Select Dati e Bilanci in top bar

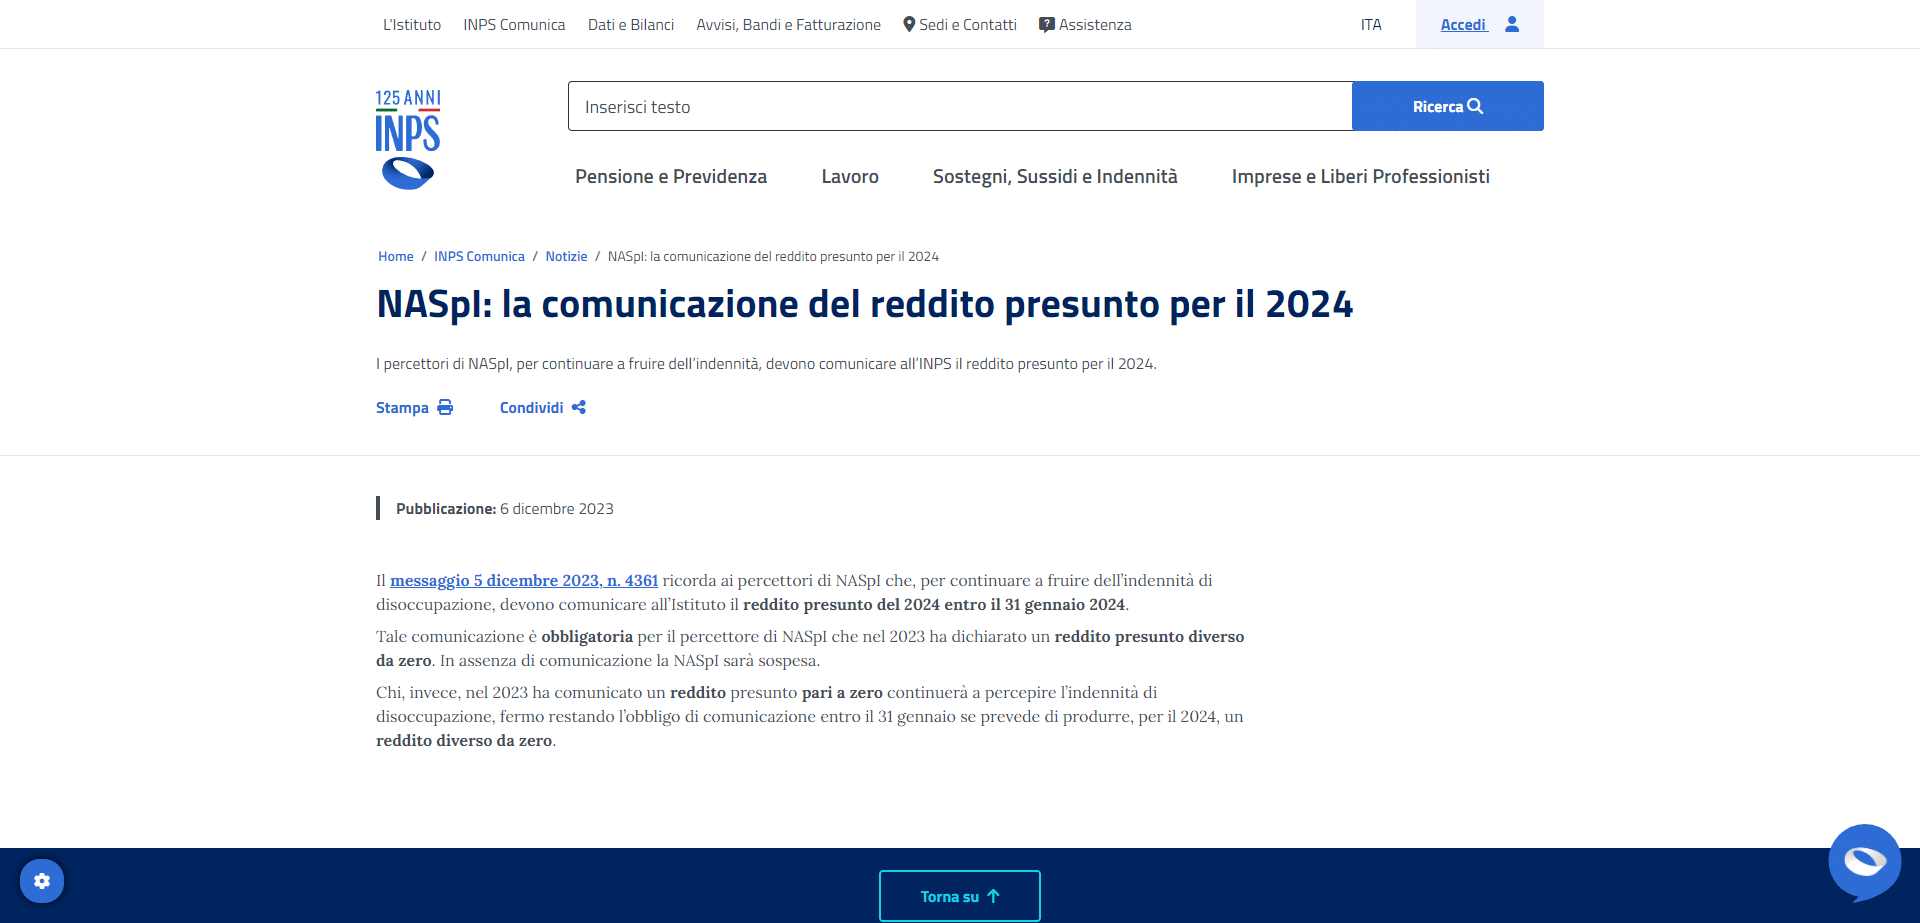tap(631, 24)
